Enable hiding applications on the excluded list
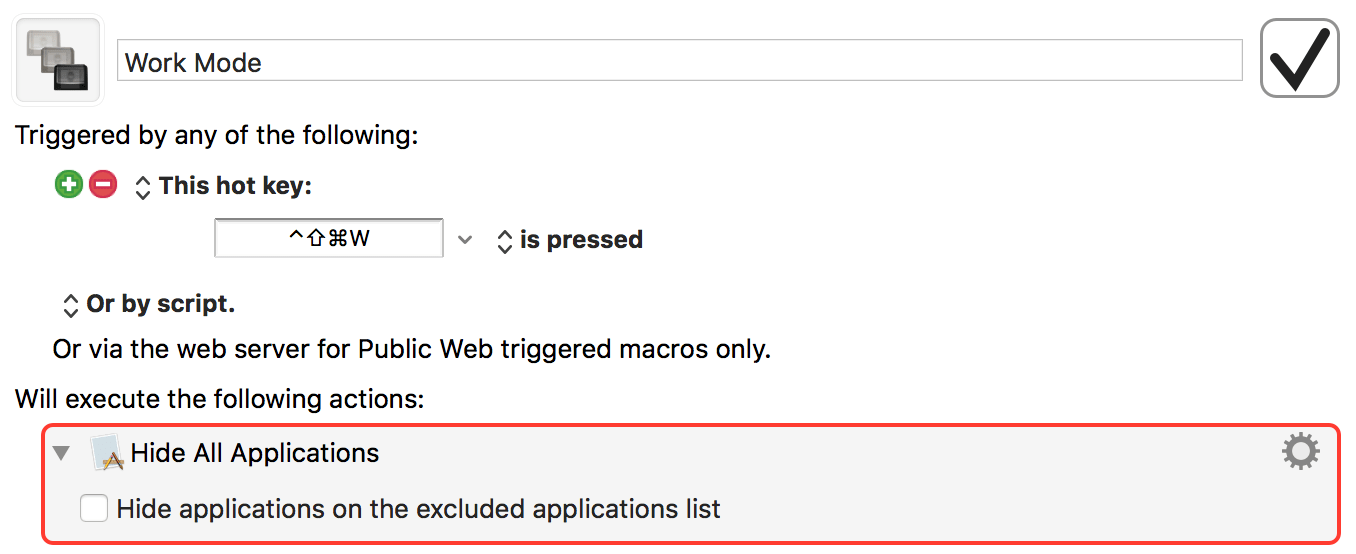 pyautogui.click(x=94, y=509)
